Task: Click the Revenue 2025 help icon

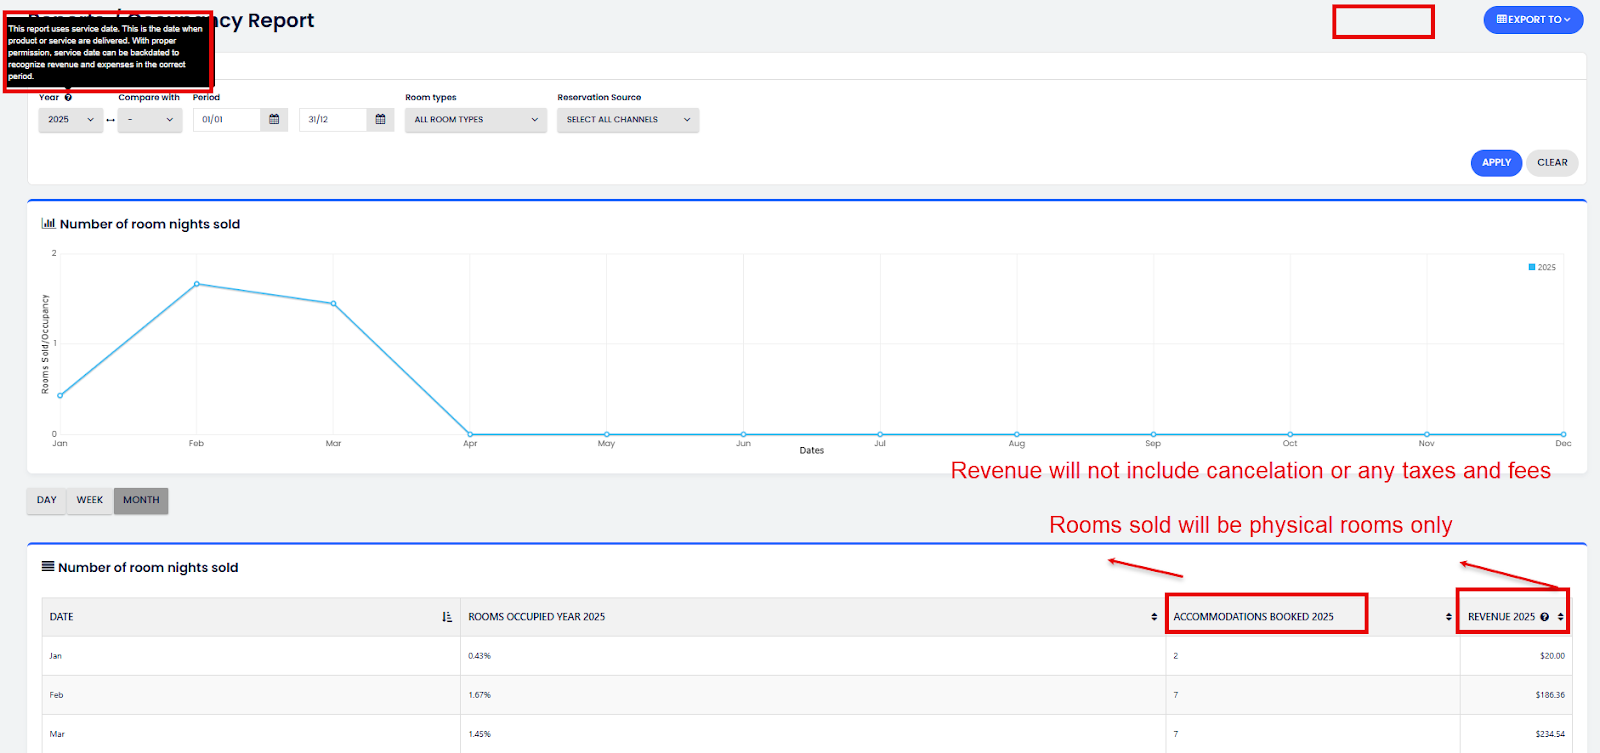Action: point(1545,617)
